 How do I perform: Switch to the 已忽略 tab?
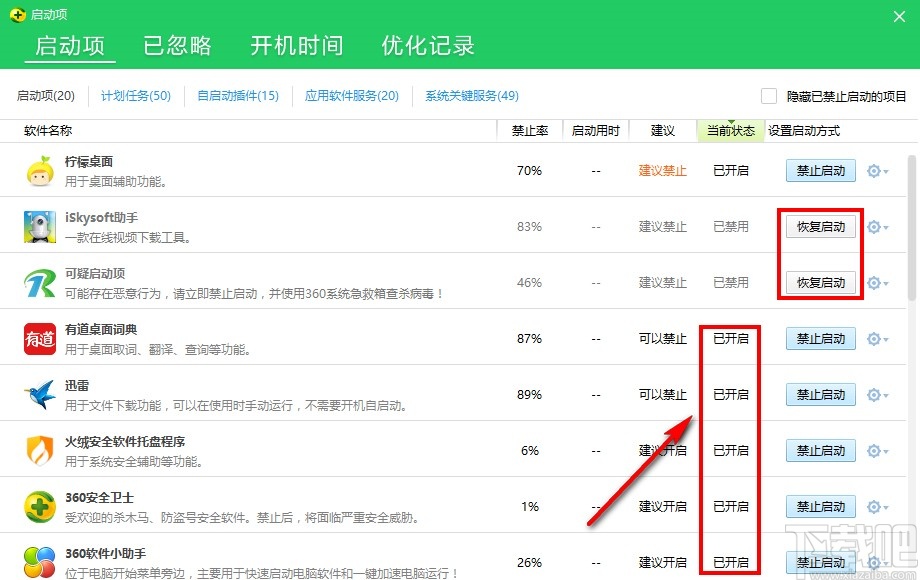[x=177, y=46]
